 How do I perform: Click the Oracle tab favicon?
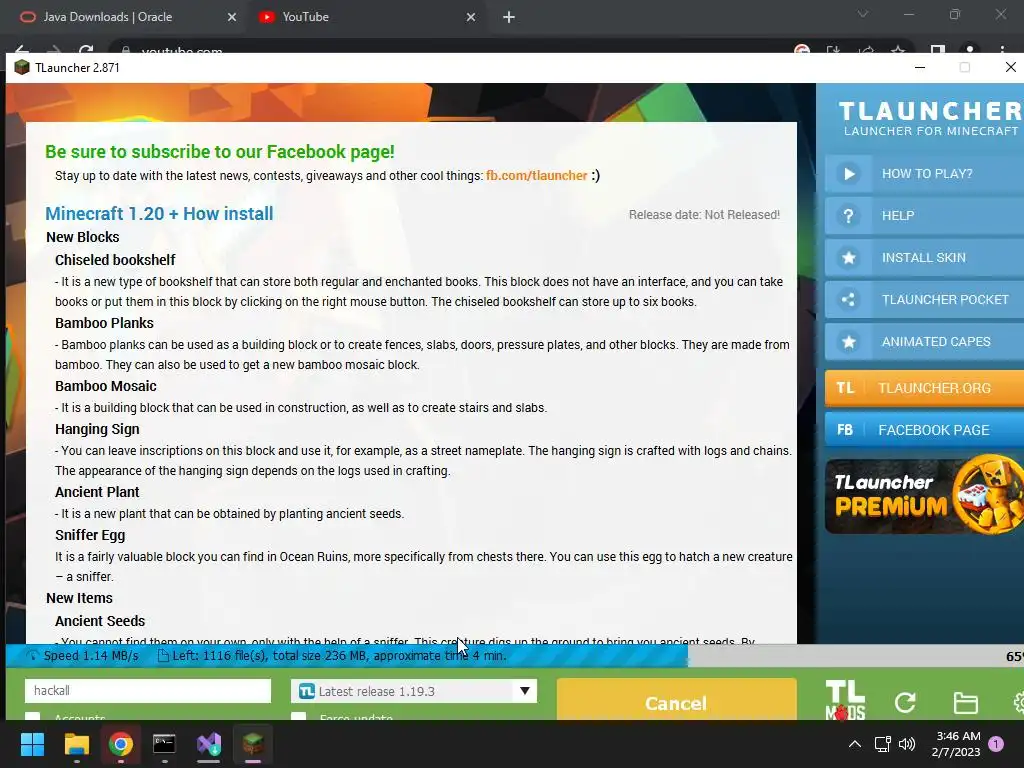pyautogui.click(x=27, y=17)
